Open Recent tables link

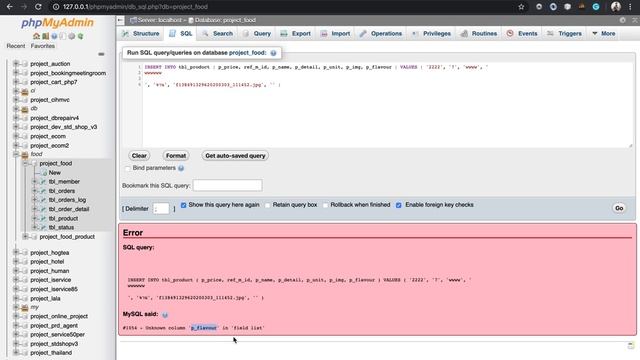(16, 46)
